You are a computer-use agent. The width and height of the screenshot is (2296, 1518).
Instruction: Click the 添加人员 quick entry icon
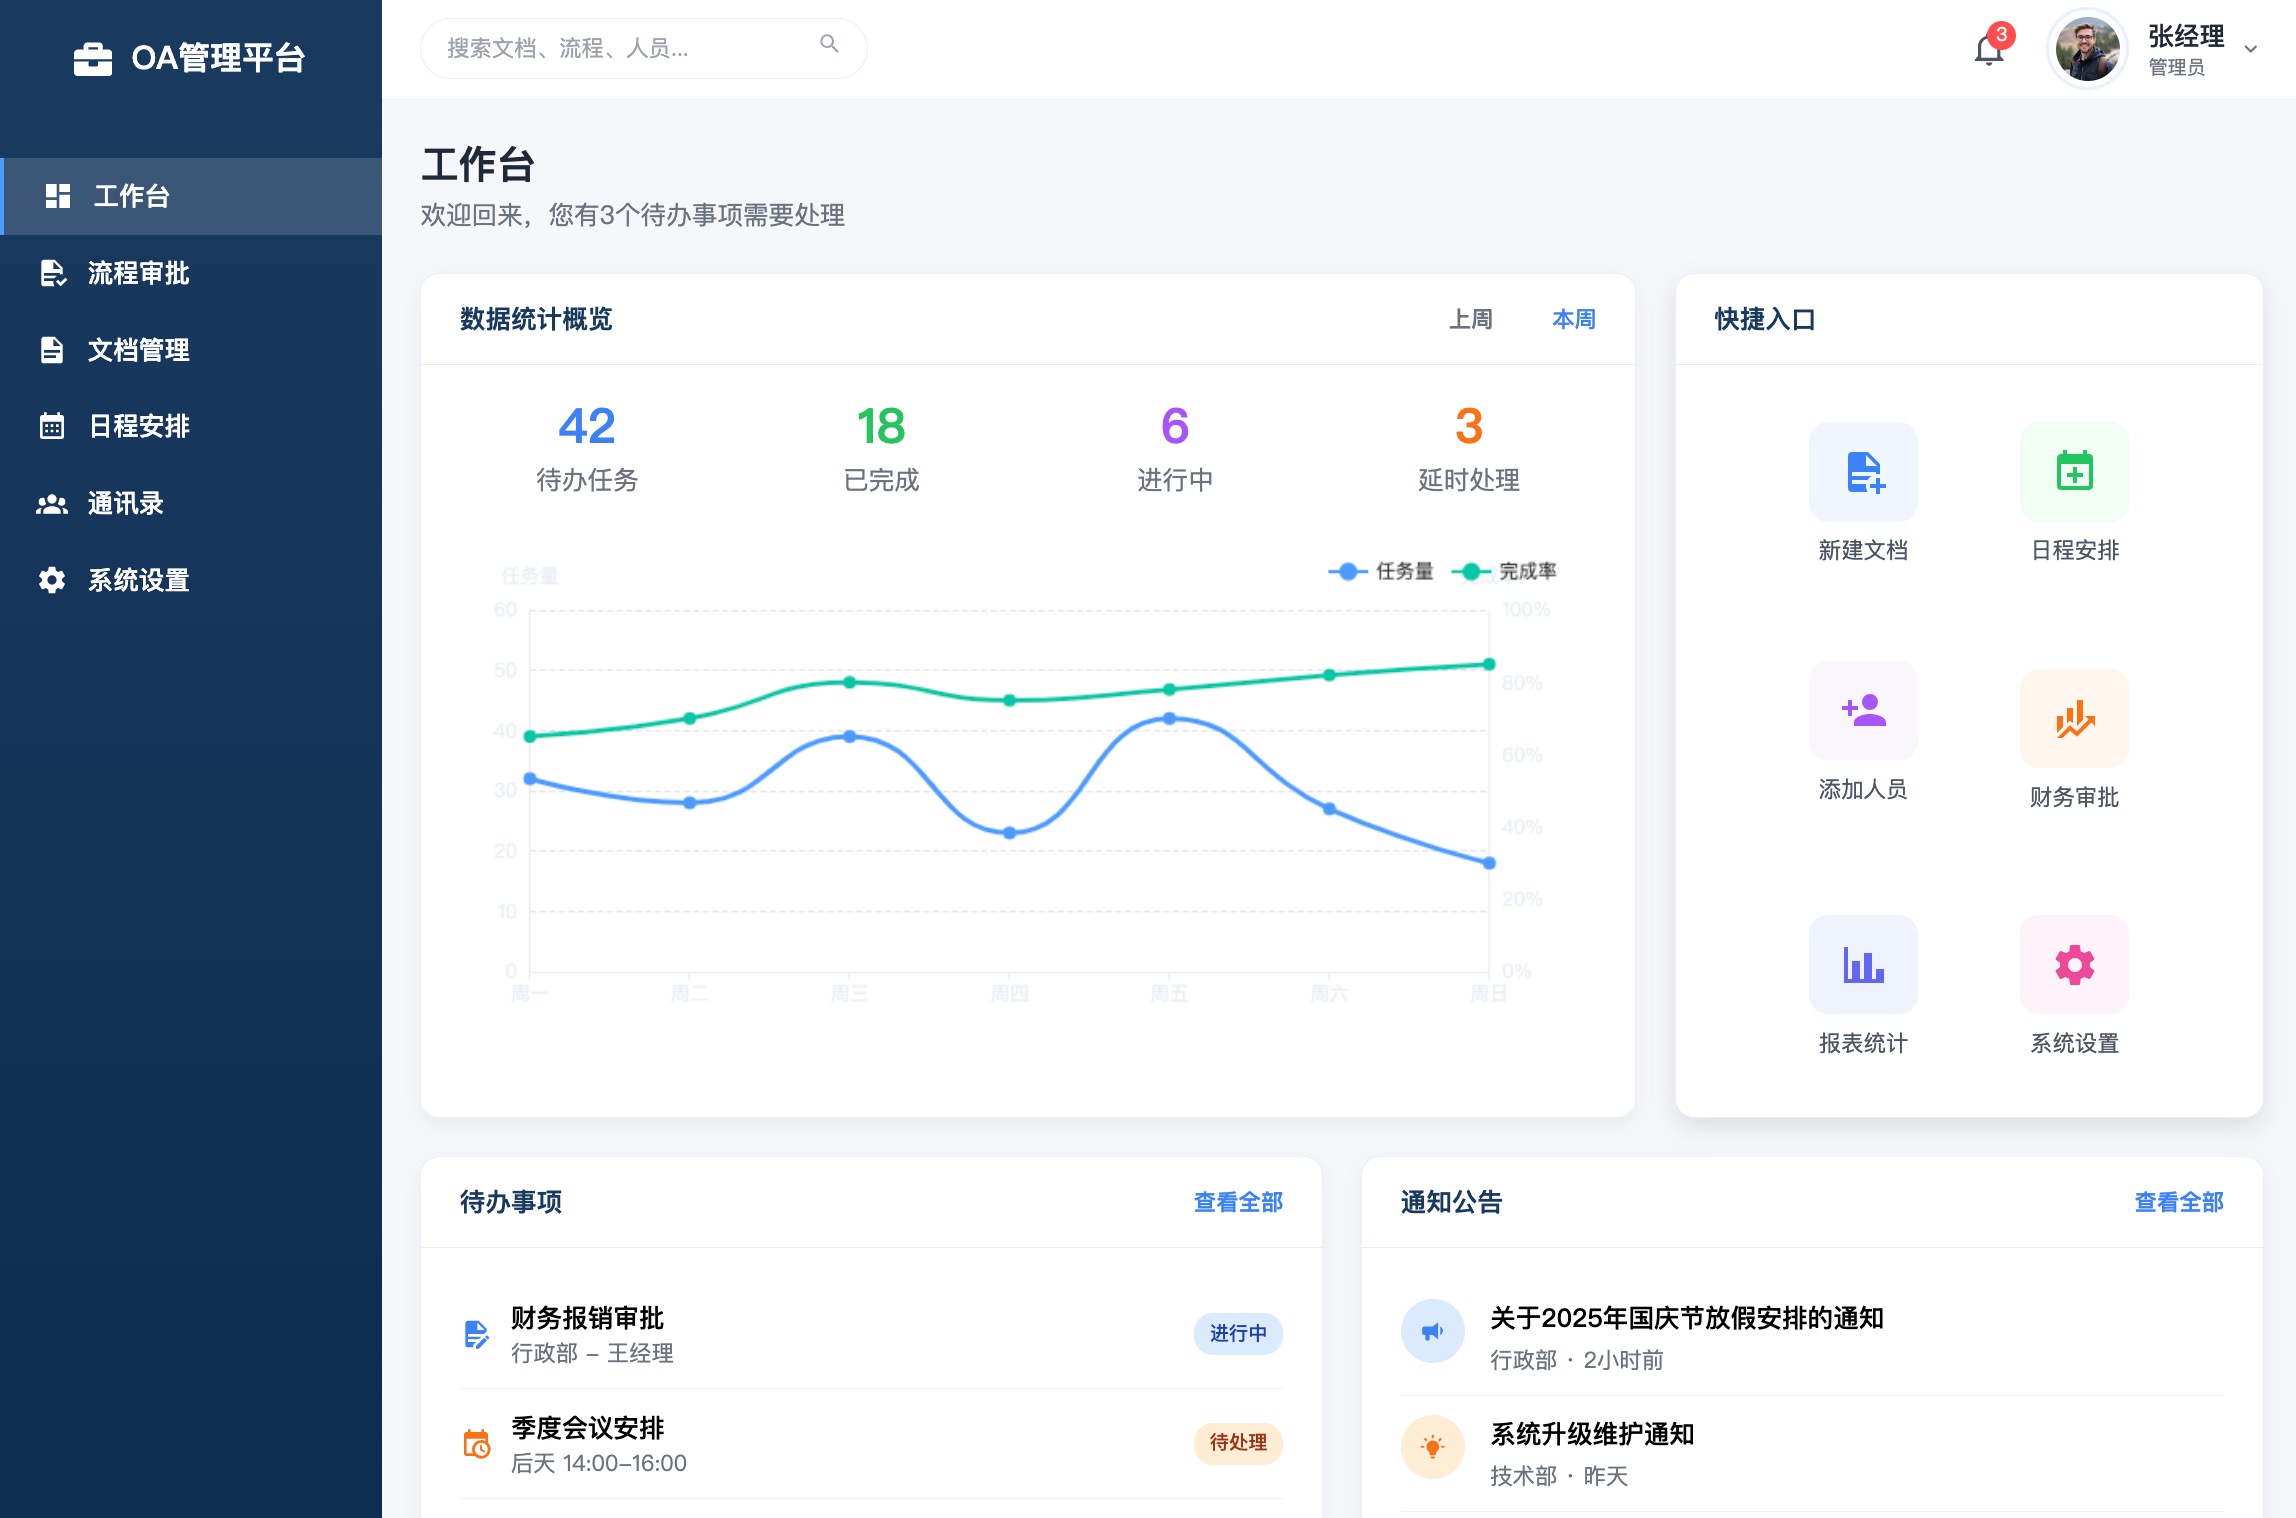click(x=1863, y=711)
